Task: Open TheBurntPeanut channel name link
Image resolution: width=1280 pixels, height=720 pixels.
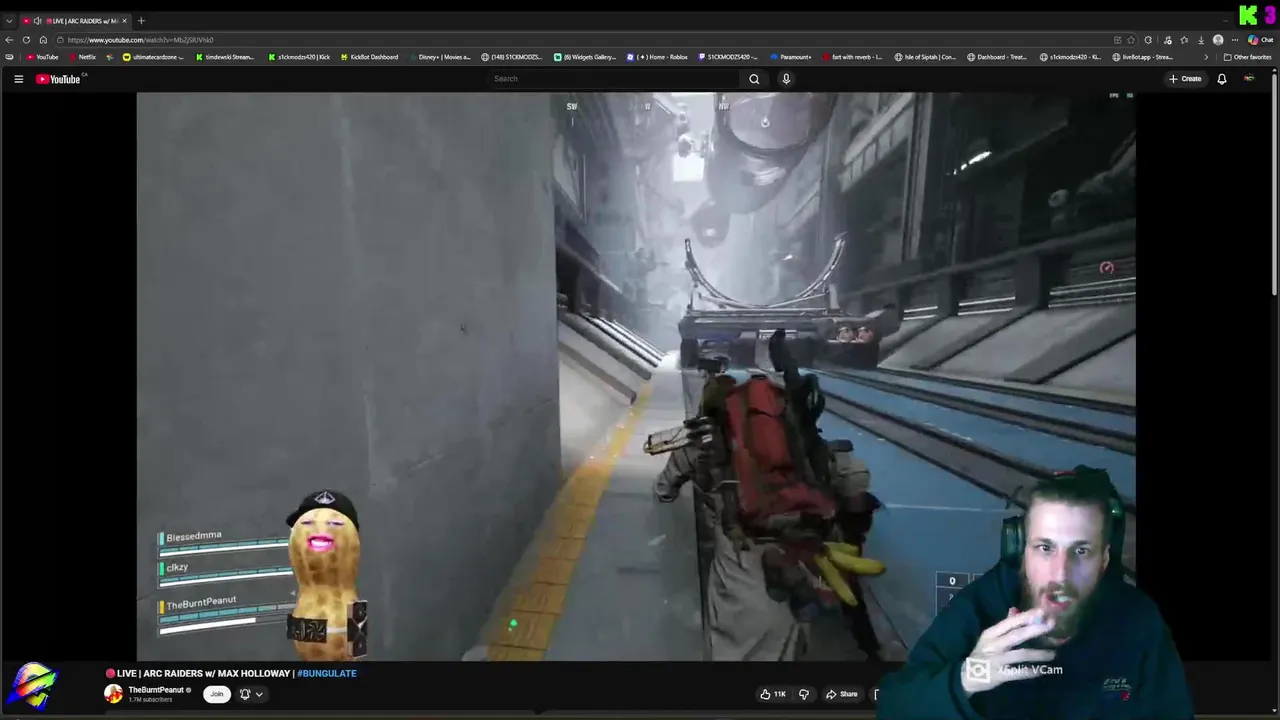Action: tap(156, 690)
